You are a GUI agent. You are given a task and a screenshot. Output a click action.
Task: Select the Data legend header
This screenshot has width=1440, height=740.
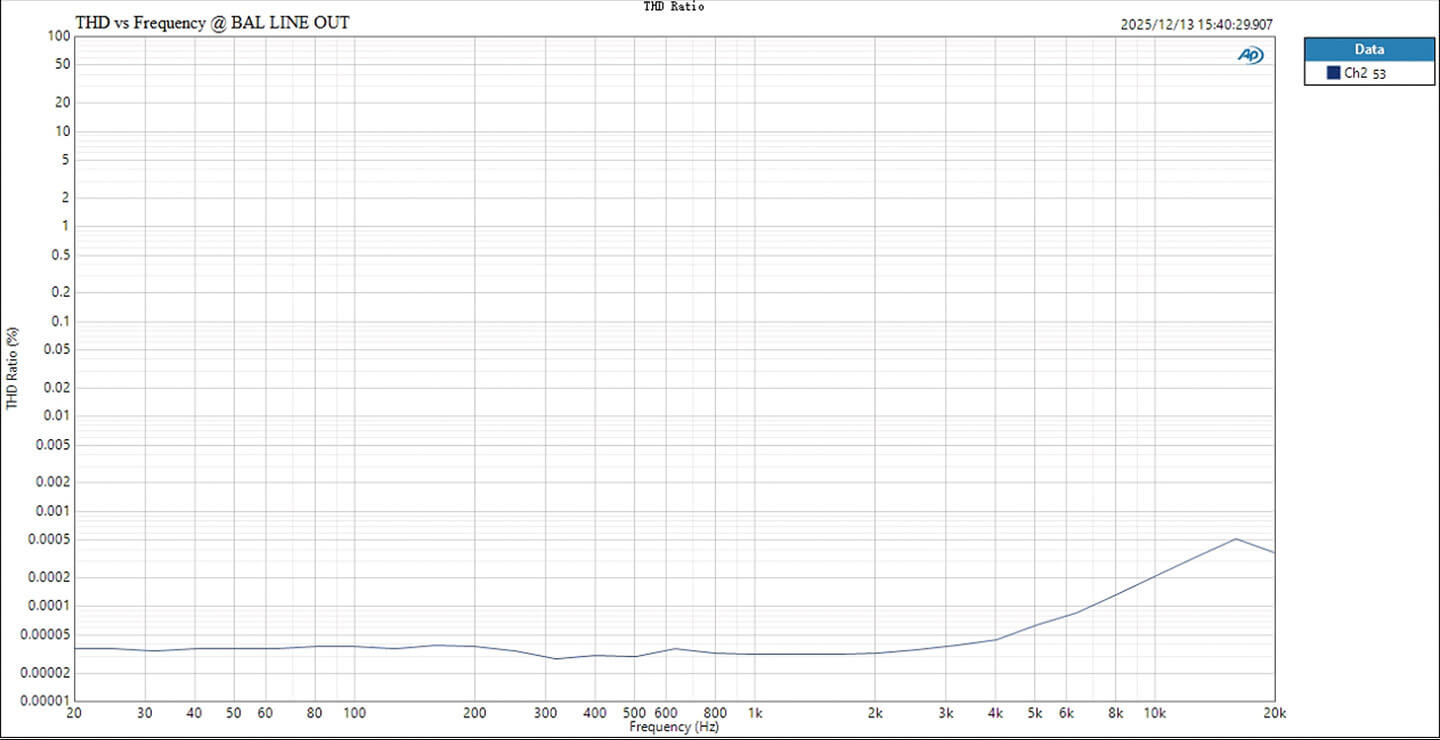(x=1369, y=49)
